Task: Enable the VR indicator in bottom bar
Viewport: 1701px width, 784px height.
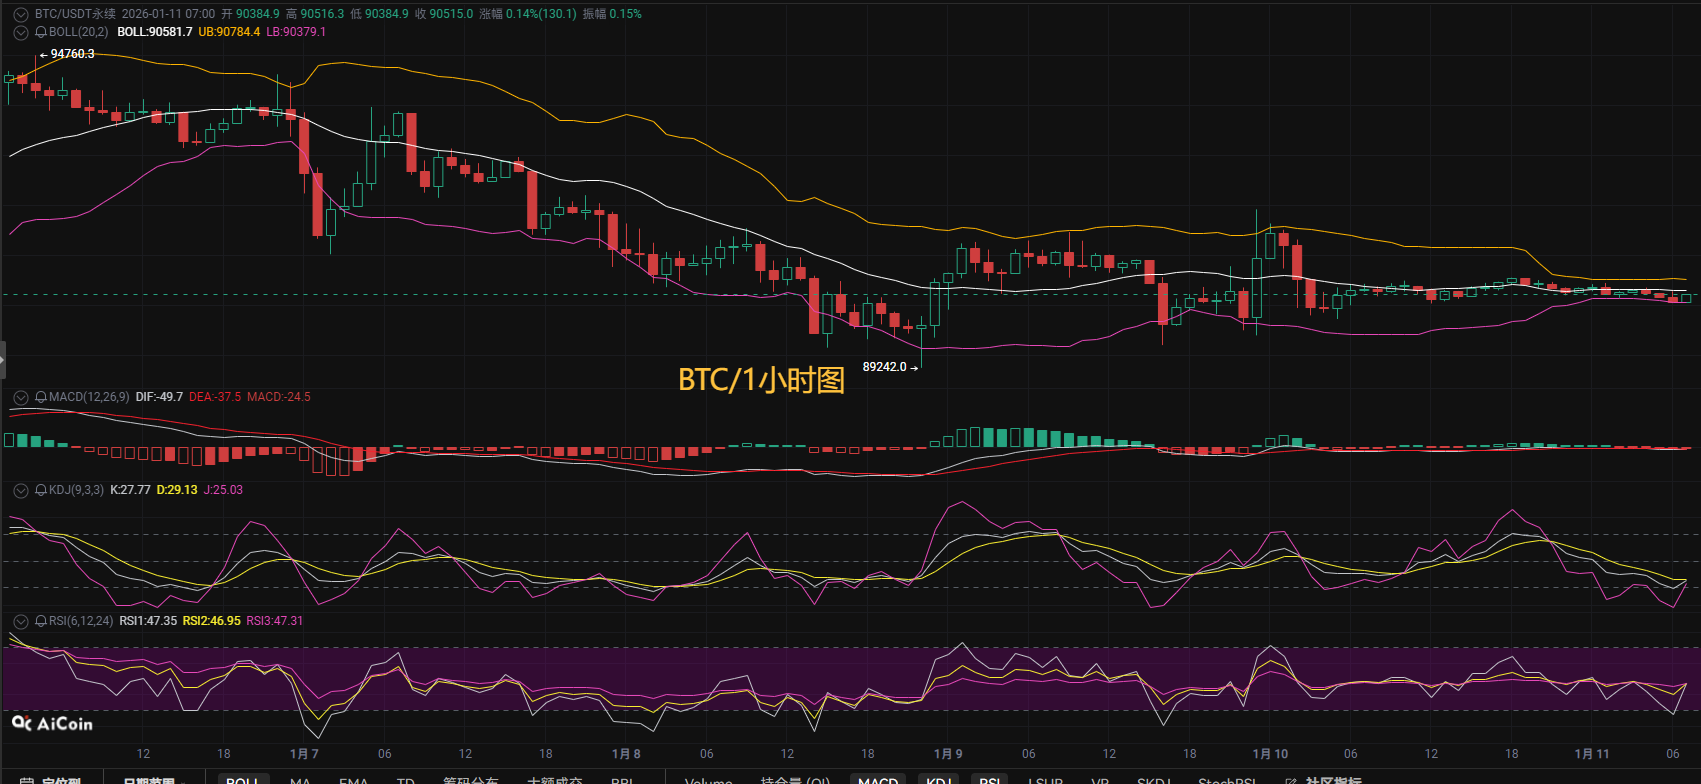Action: tap(1101, 780)
